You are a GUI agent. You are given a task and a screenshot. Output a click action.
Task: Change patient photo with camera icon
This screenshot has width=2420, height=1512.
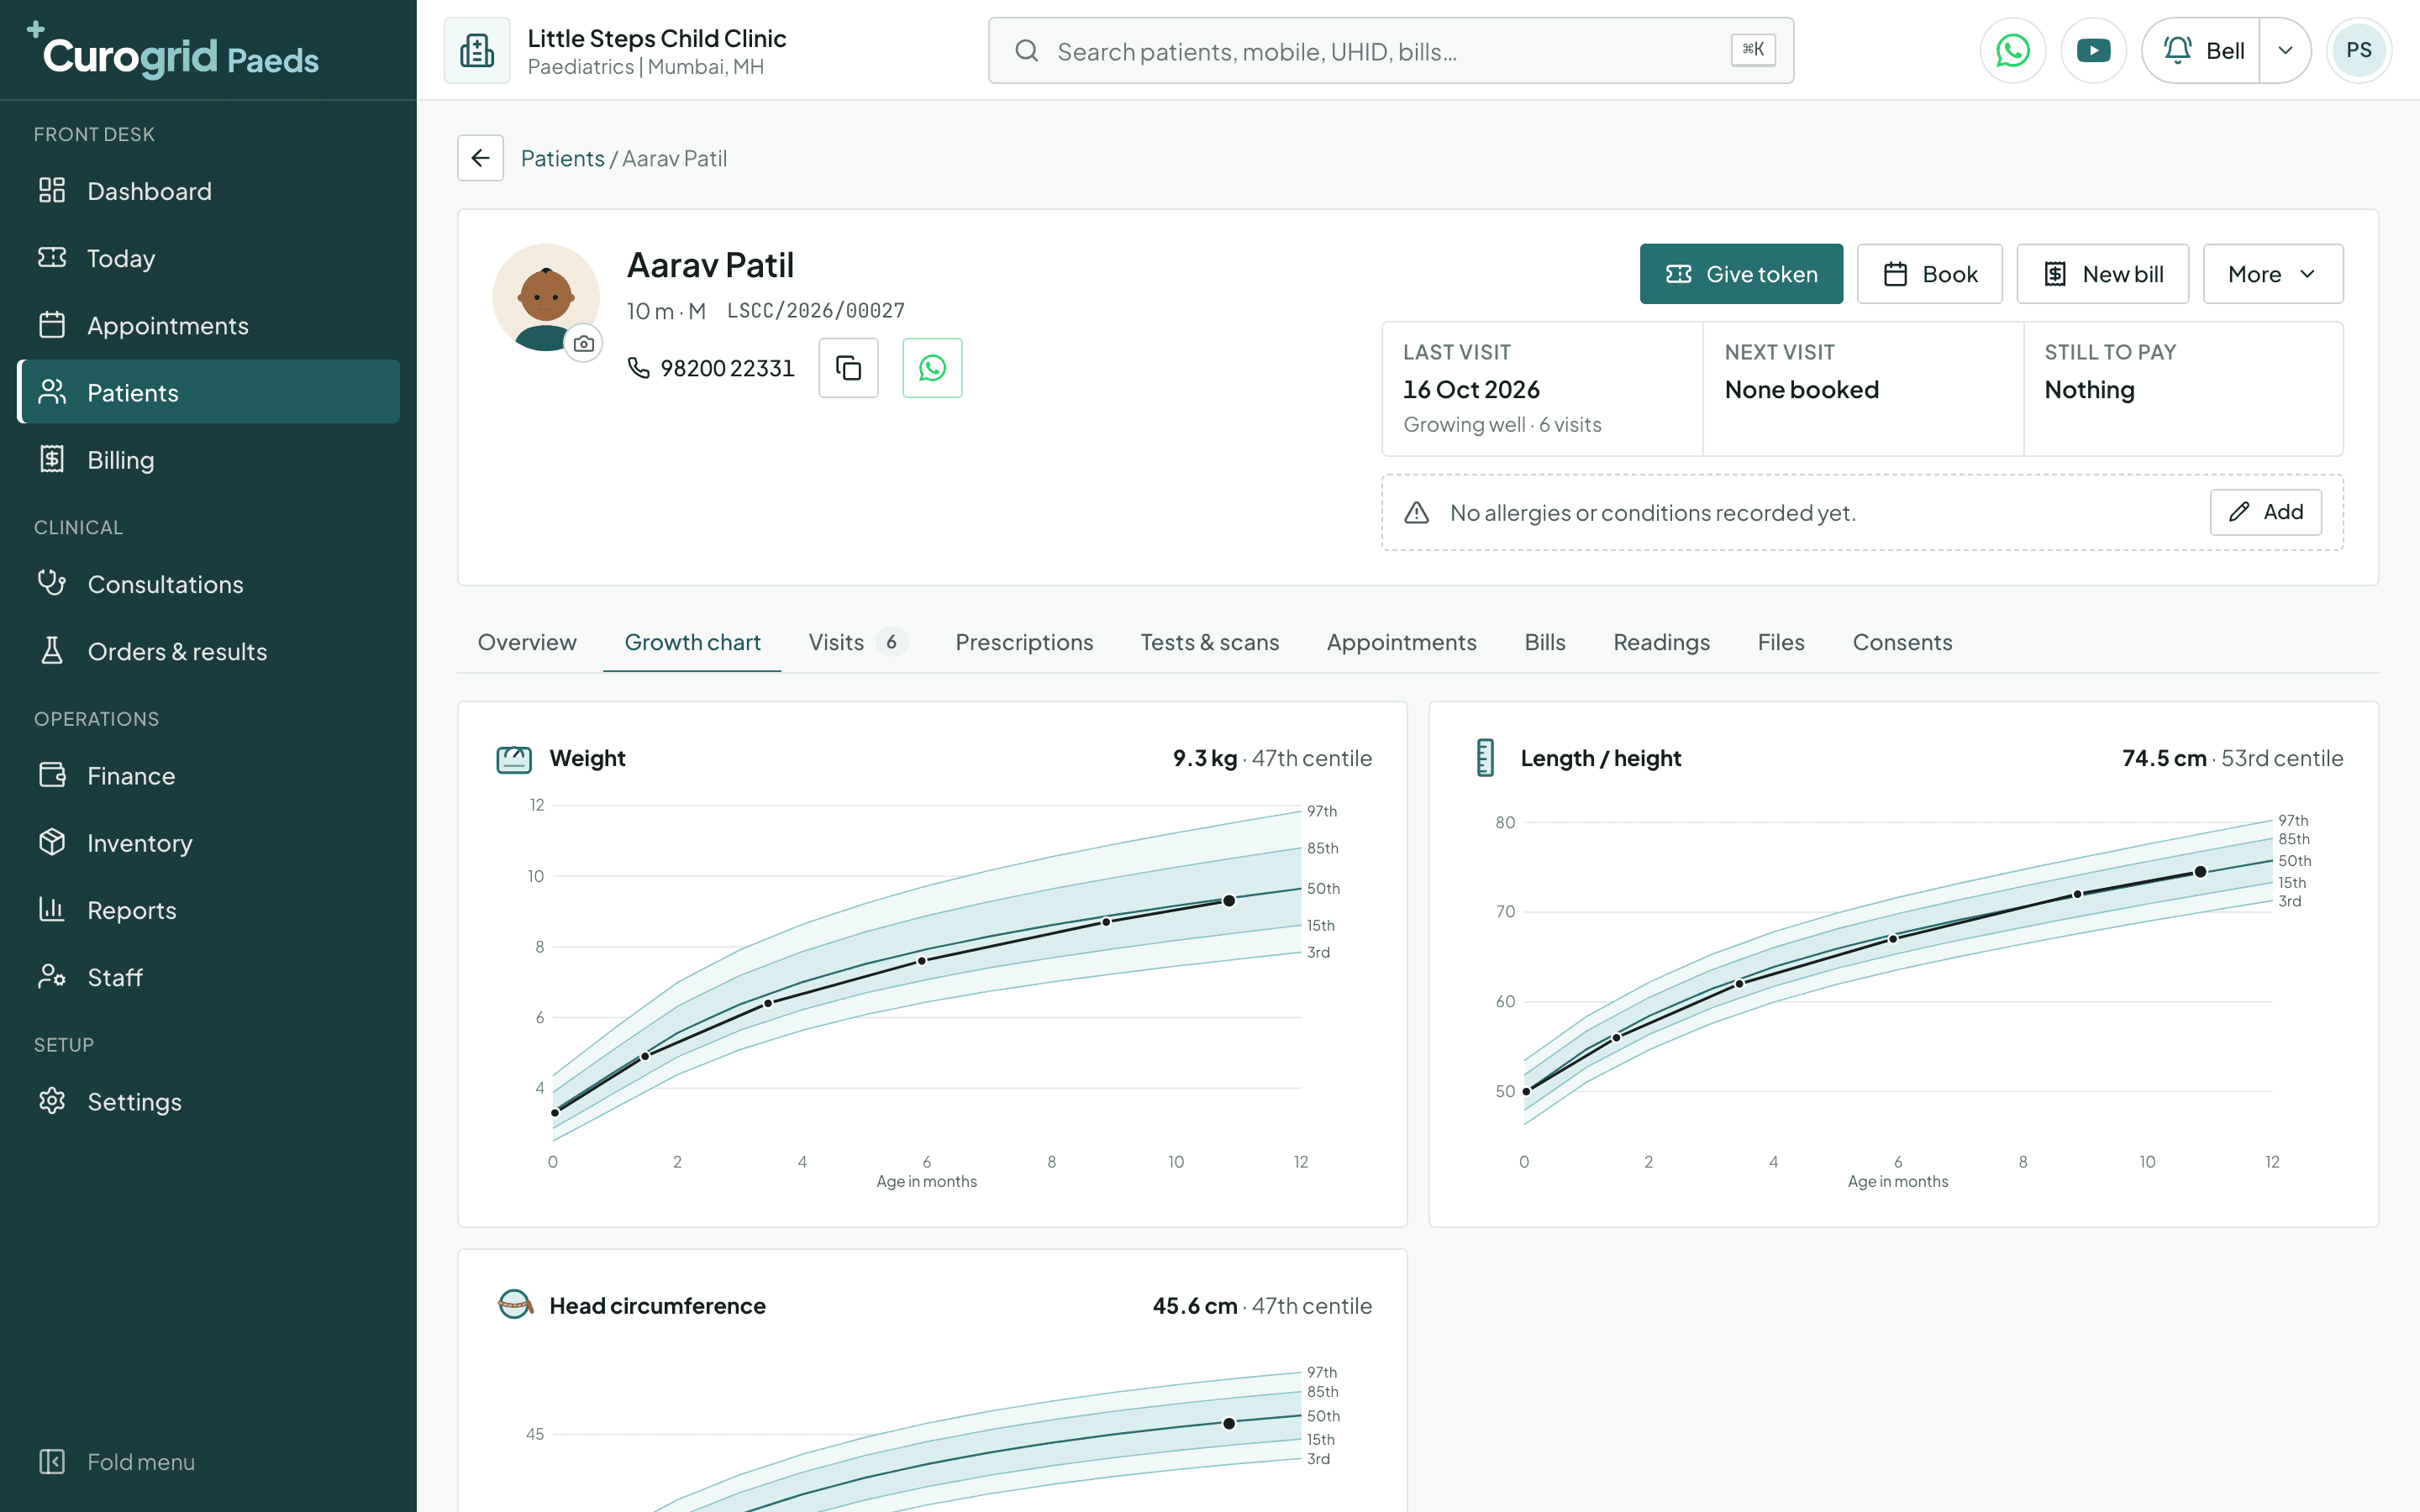pos(584,344)
